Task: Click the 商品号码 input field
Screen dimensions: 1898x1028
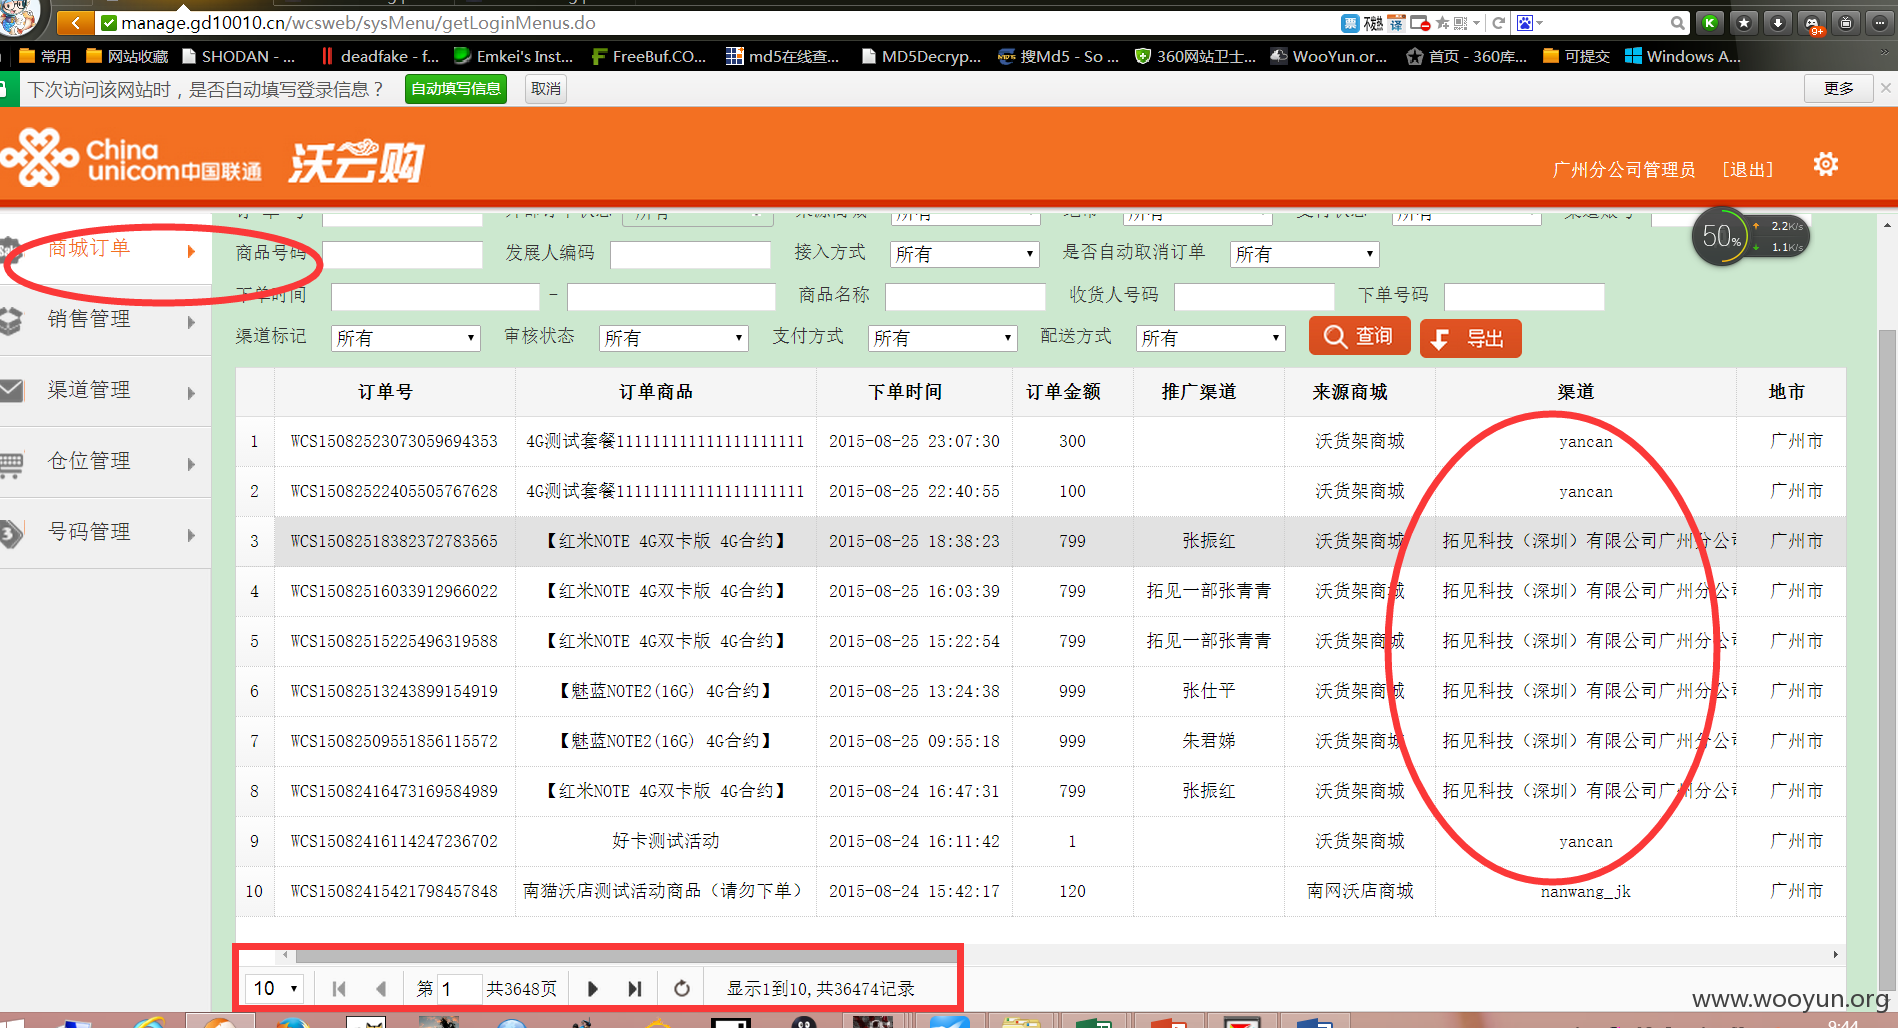Action: pyautogui.click(x=402, y=255)
